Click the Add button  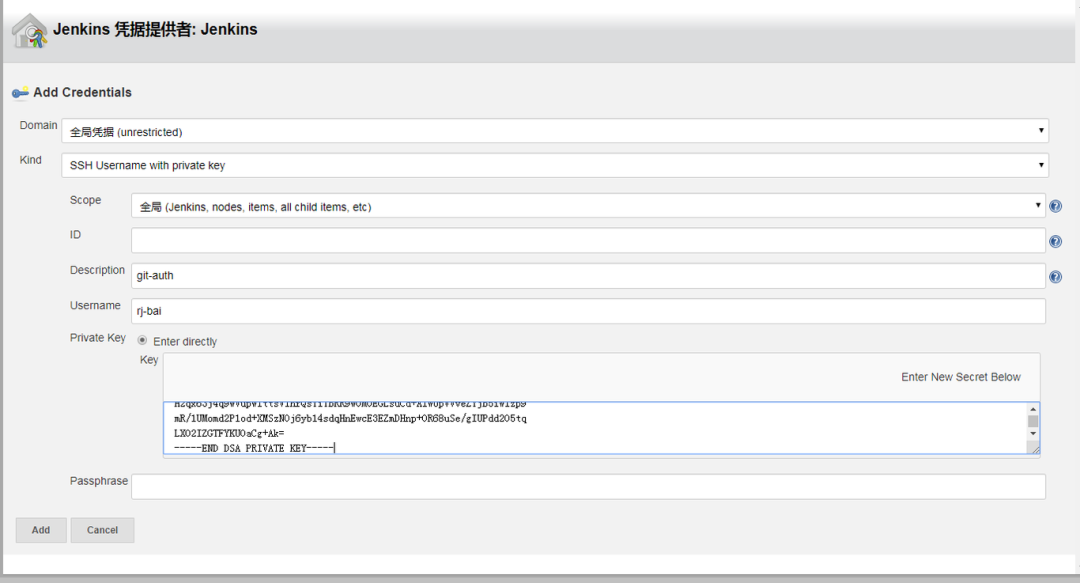tap(41, 530)
